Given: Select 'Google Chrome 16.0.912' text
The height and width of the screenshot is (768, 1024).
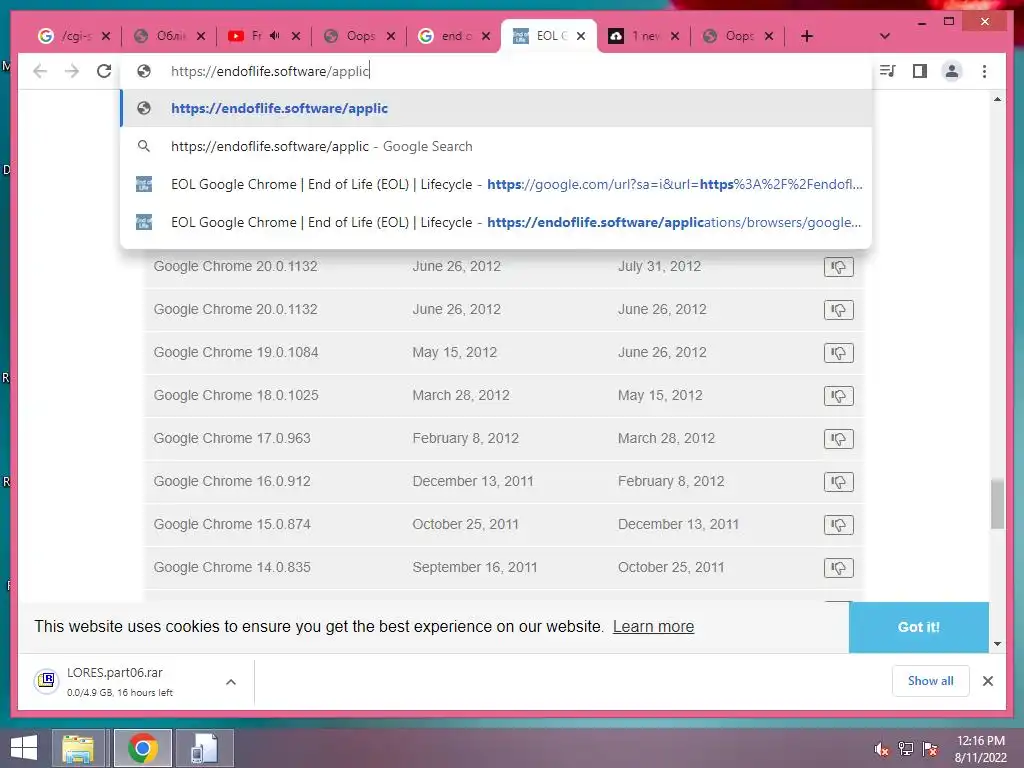Looking at the screenshot, I should click(232, 482).
